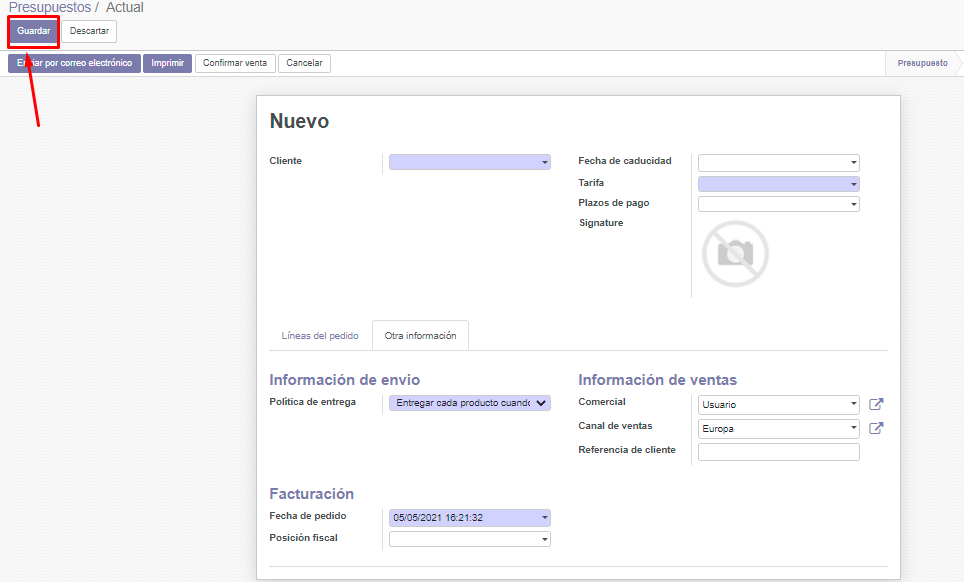Open external link icon next to Comercial

point(876,405)
